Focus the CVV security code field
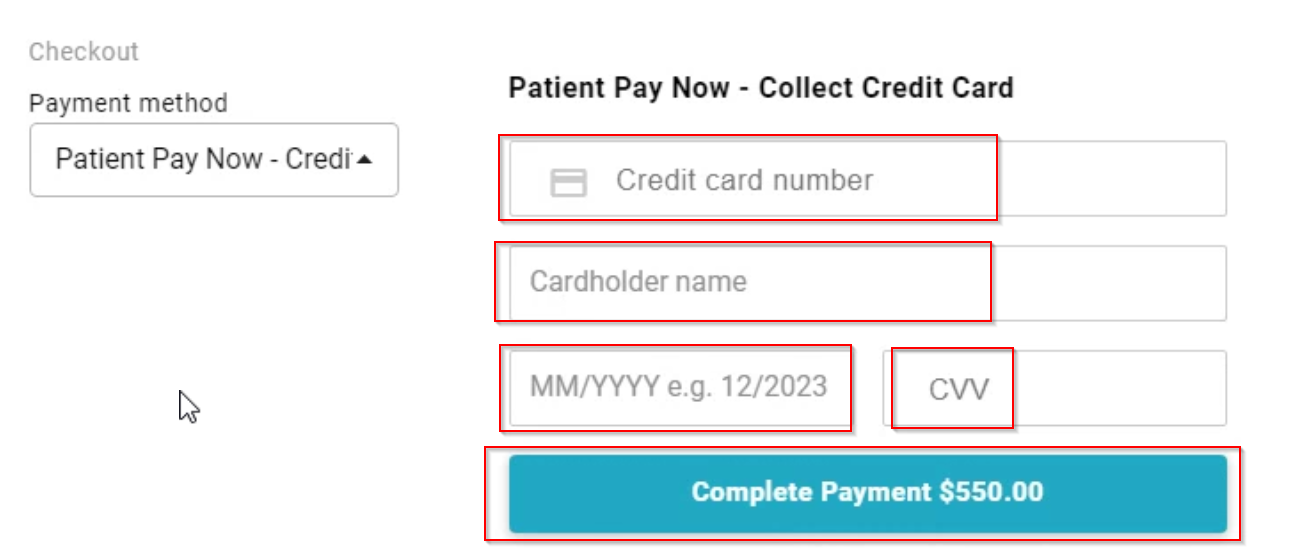Image resolution: width=1300 pixels, height=548 pixels. 1054,388
